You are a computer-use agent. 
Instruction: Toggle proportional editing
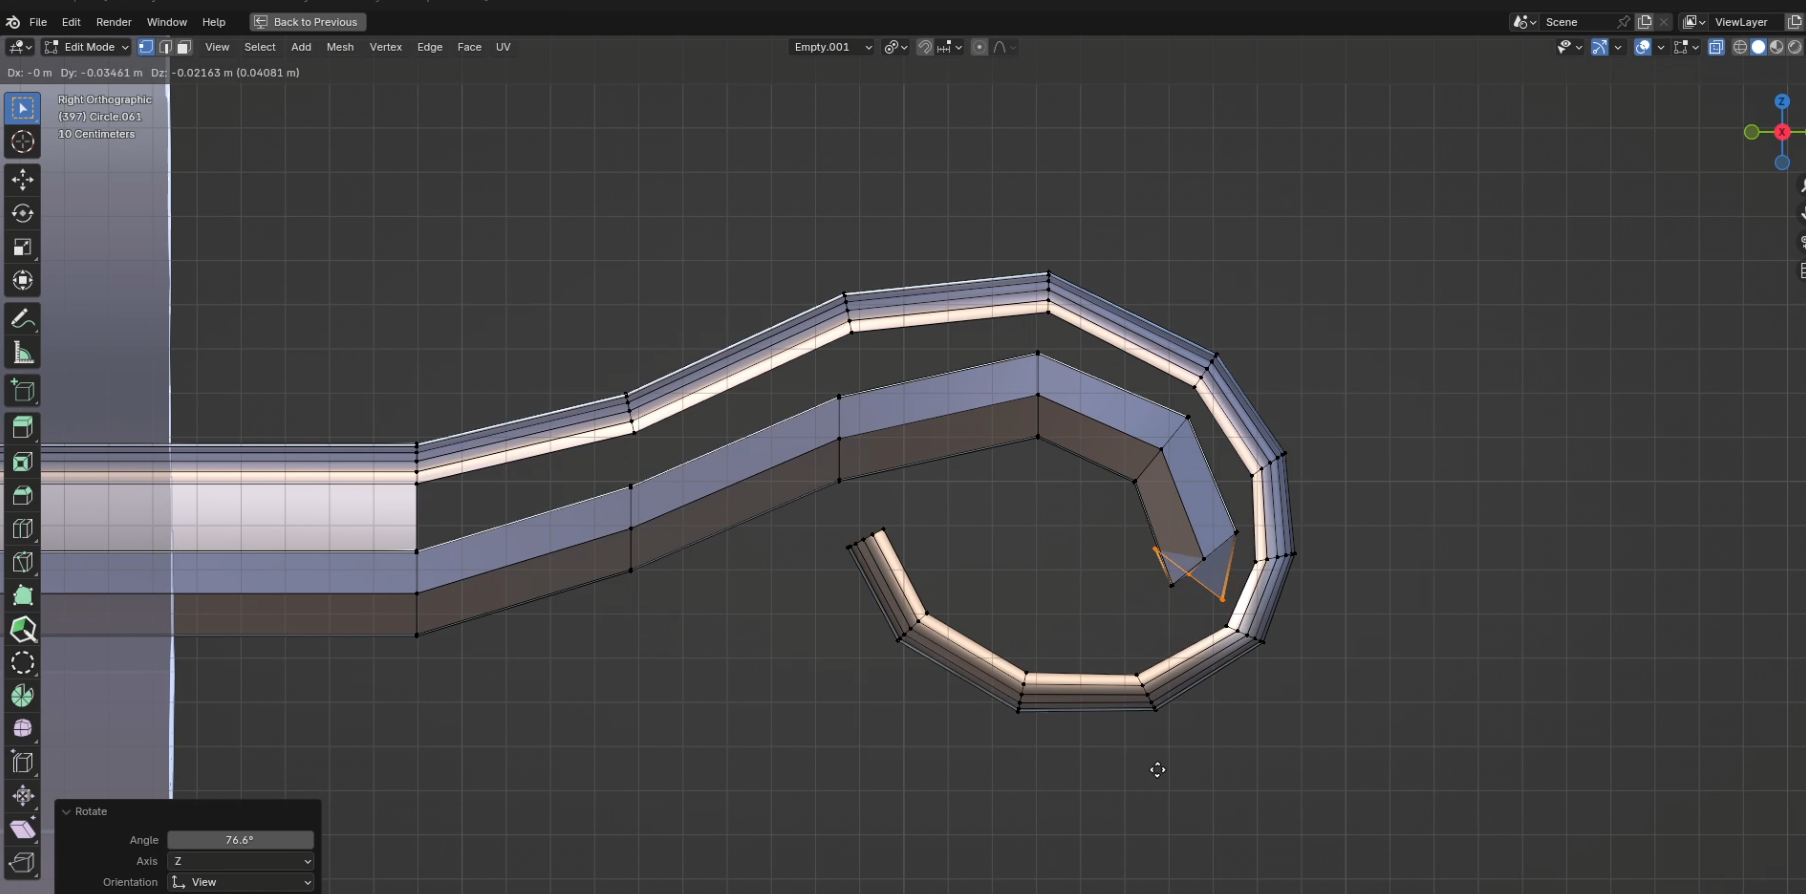click(979, 47)
